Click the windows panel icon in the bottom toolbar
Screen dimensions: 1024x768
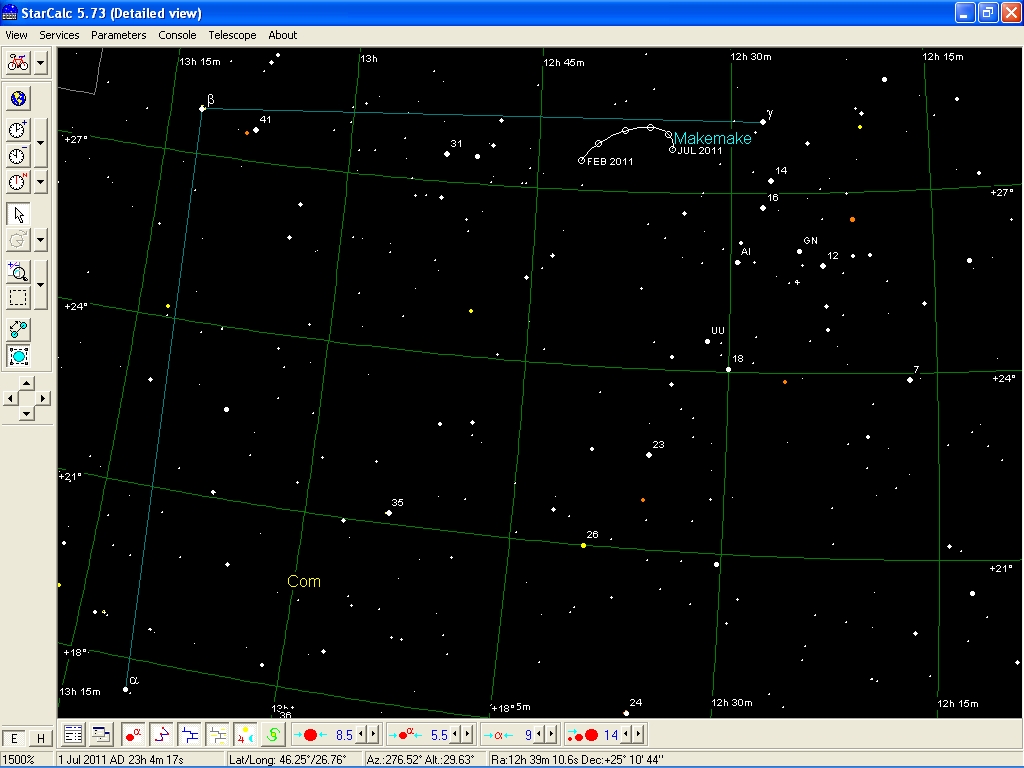pyautogui.click(x=101, y=735)
